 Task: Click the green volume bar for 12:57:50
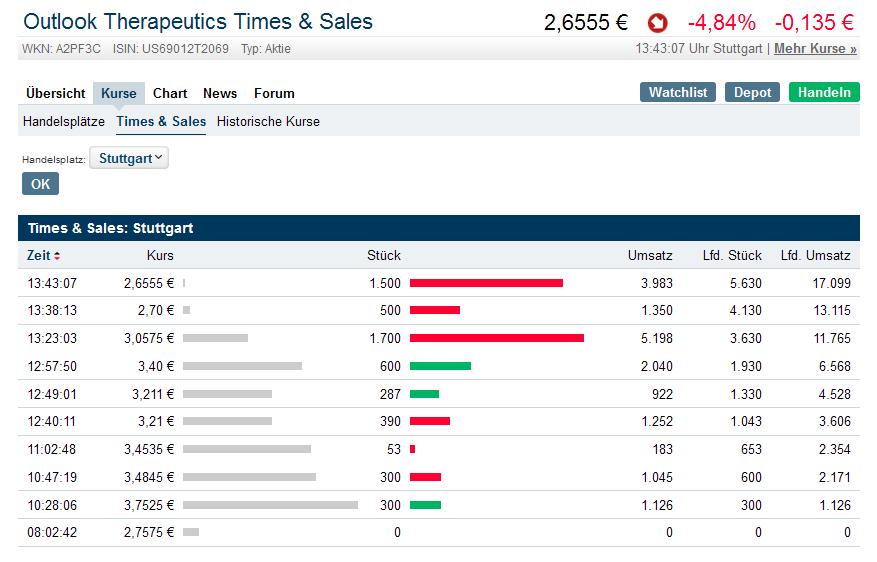tap(440, 366)
